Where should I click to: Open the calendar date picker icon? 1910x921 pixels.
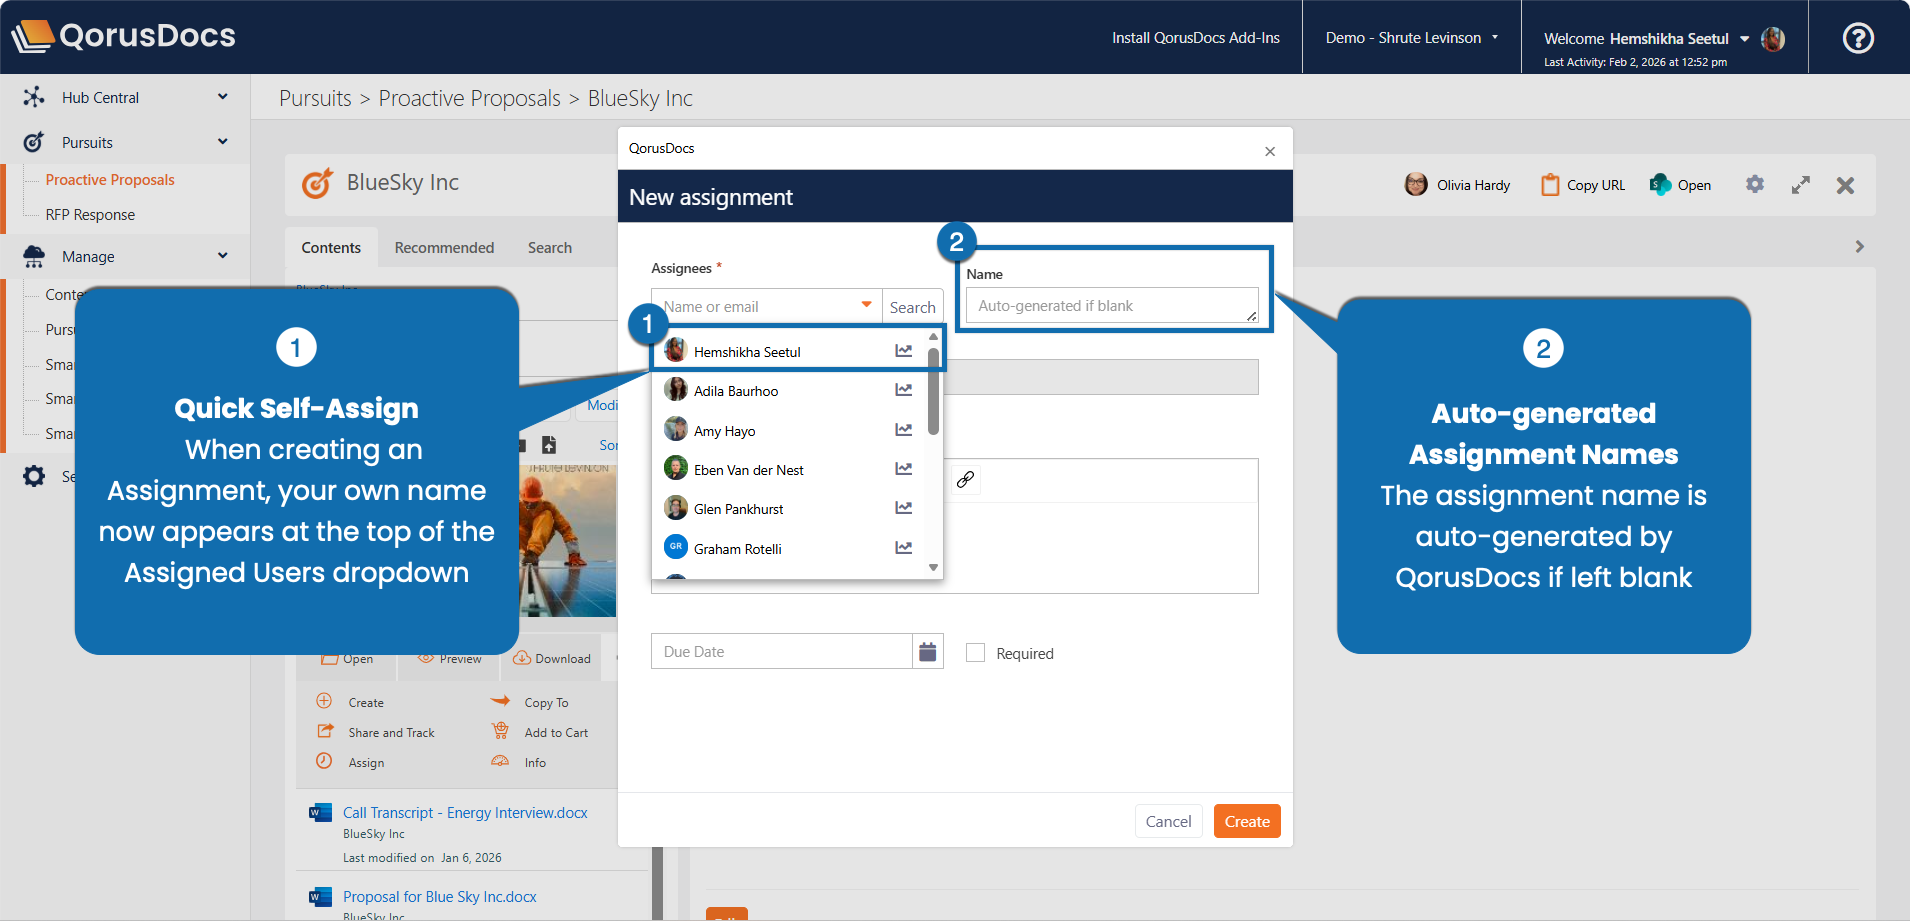click(x=927, y=652)
